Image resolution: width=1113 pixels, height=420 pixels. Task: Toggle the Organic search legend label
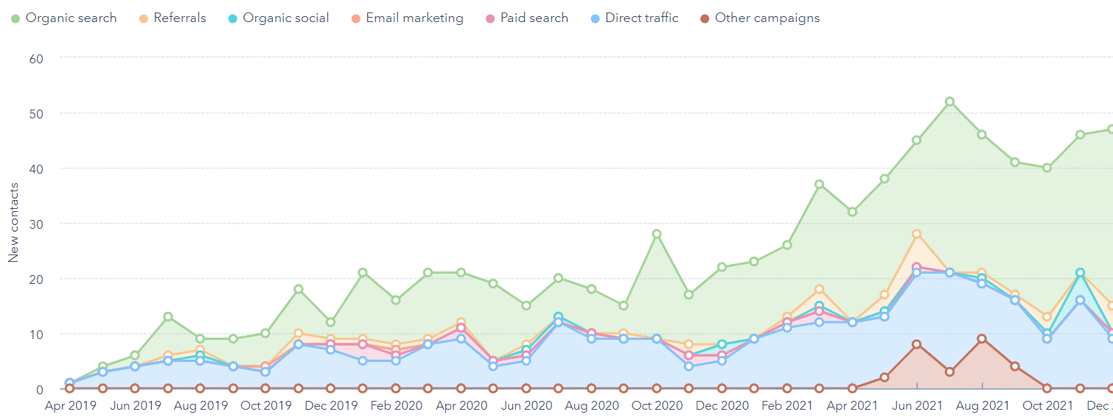[x=70, y=18]
